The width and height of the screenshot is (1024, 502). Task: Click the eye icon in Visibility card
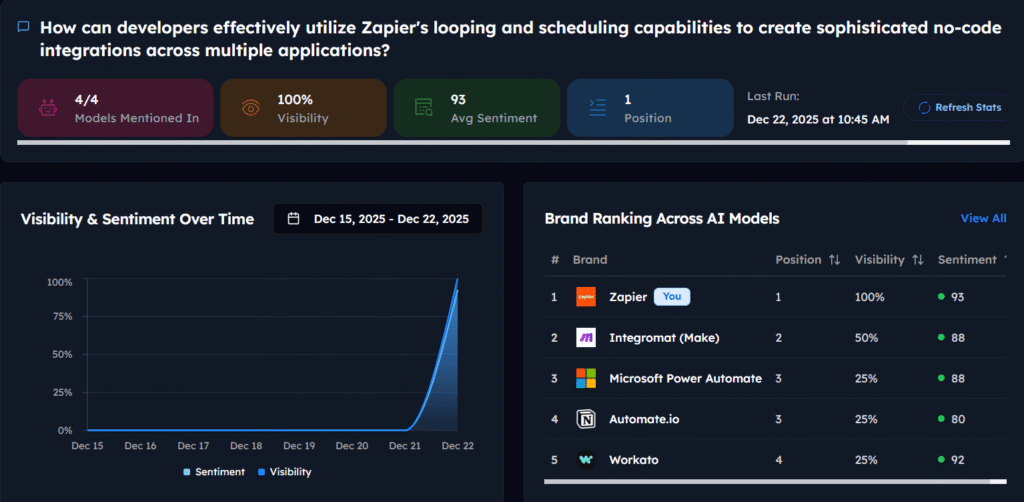pyautogui.click(x=251, y=108)
